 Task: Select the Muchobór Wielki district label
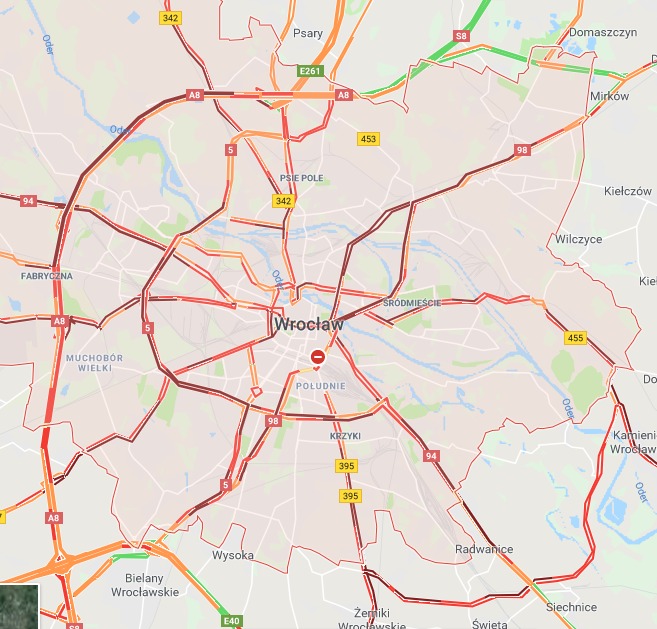[95, 363]
